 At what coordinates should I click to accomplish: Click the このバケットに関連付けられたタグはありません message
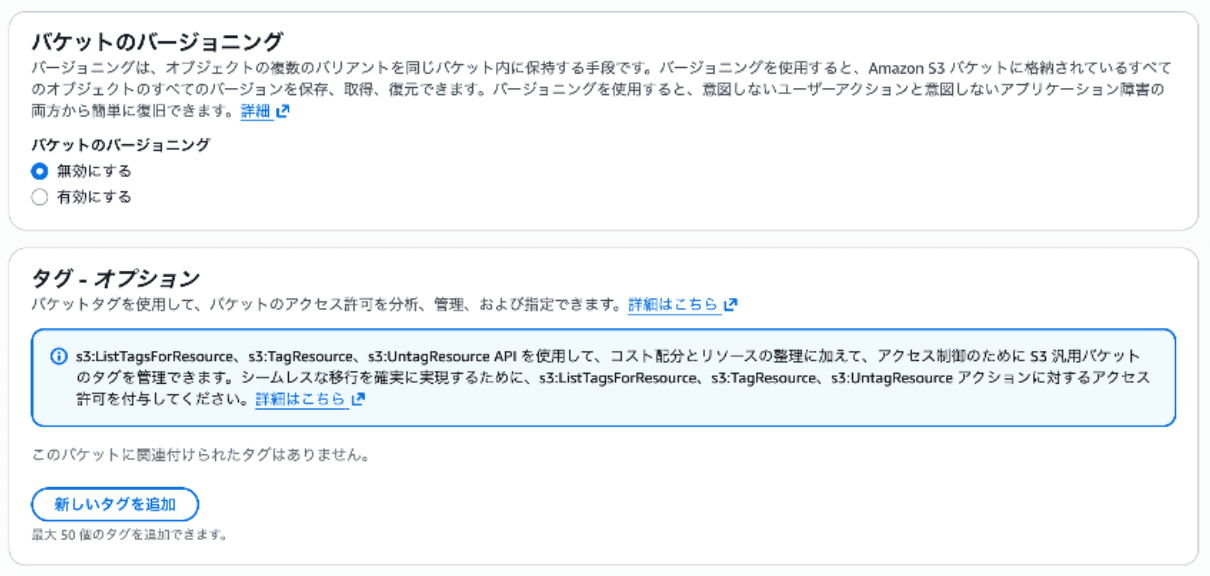201,456
